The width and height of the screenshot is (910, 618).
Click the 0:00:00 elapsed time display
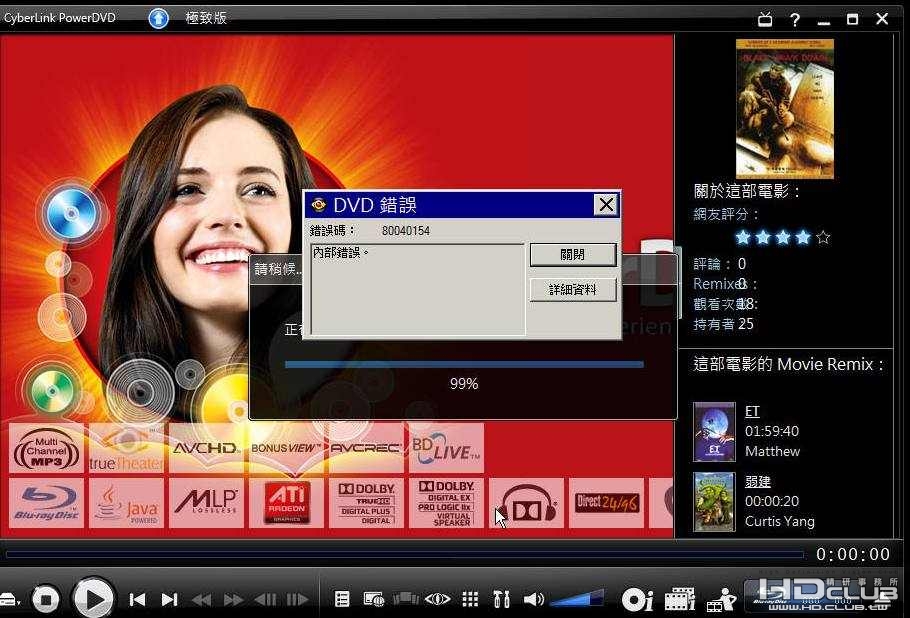pos(853,554)
